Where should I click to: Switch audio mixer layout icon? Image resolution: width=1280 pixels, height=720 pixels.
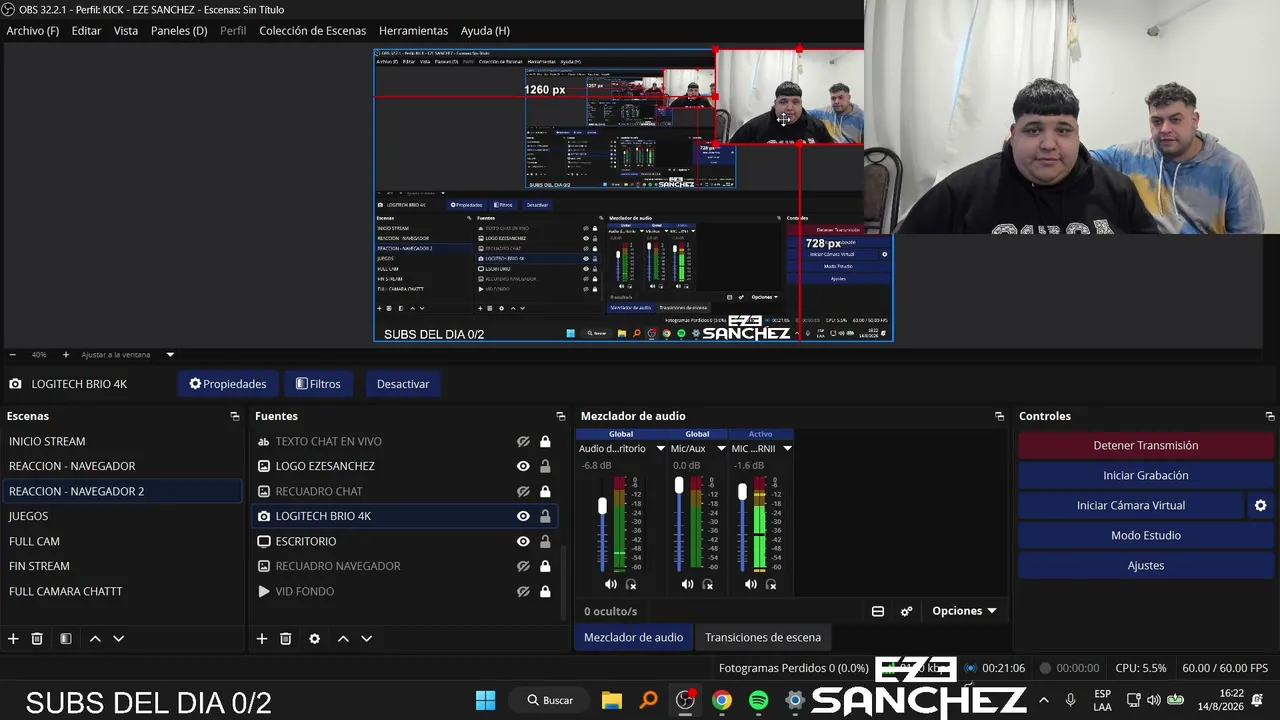coord(878,611)
